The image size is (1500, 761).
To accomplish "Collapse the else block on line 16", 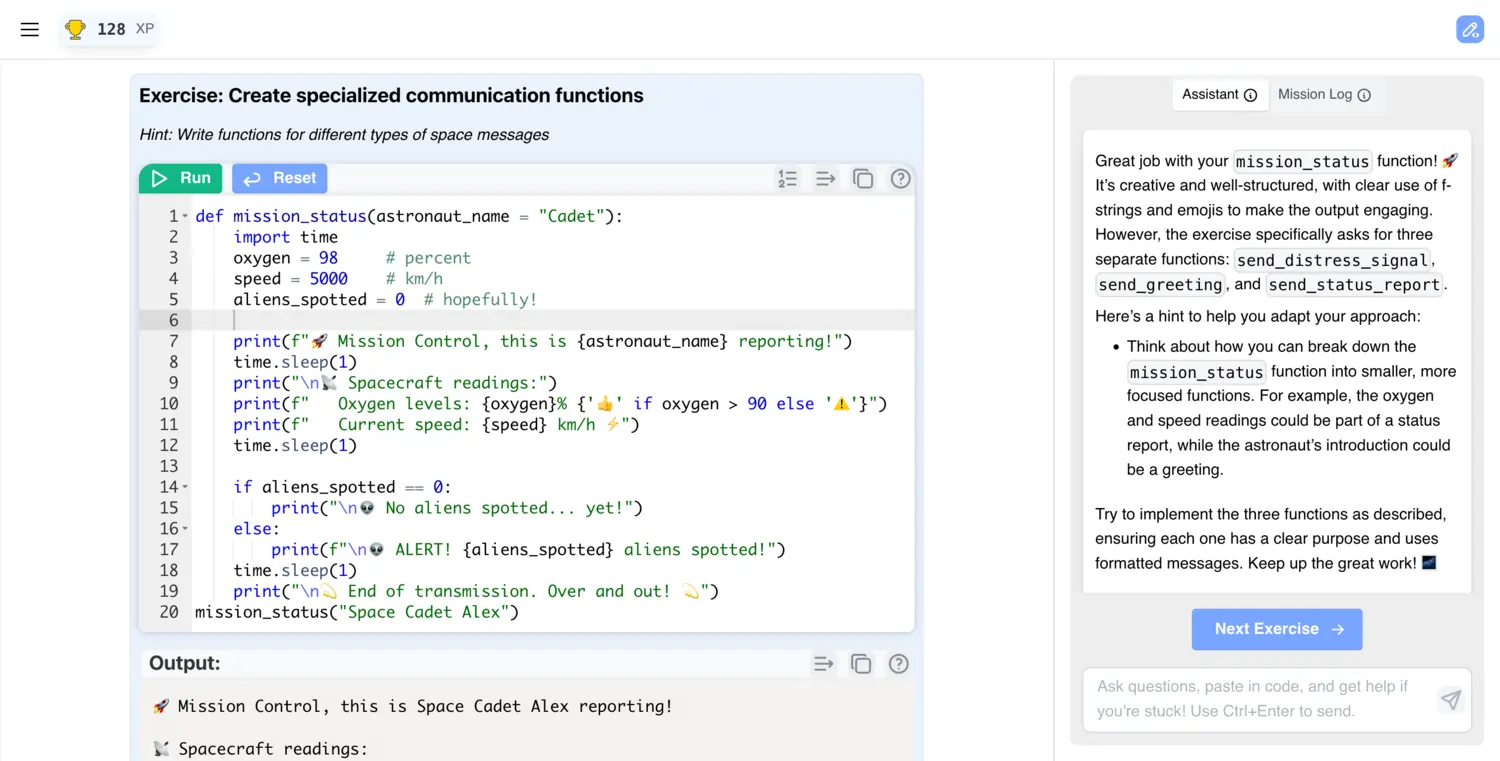I will [186, 528].
